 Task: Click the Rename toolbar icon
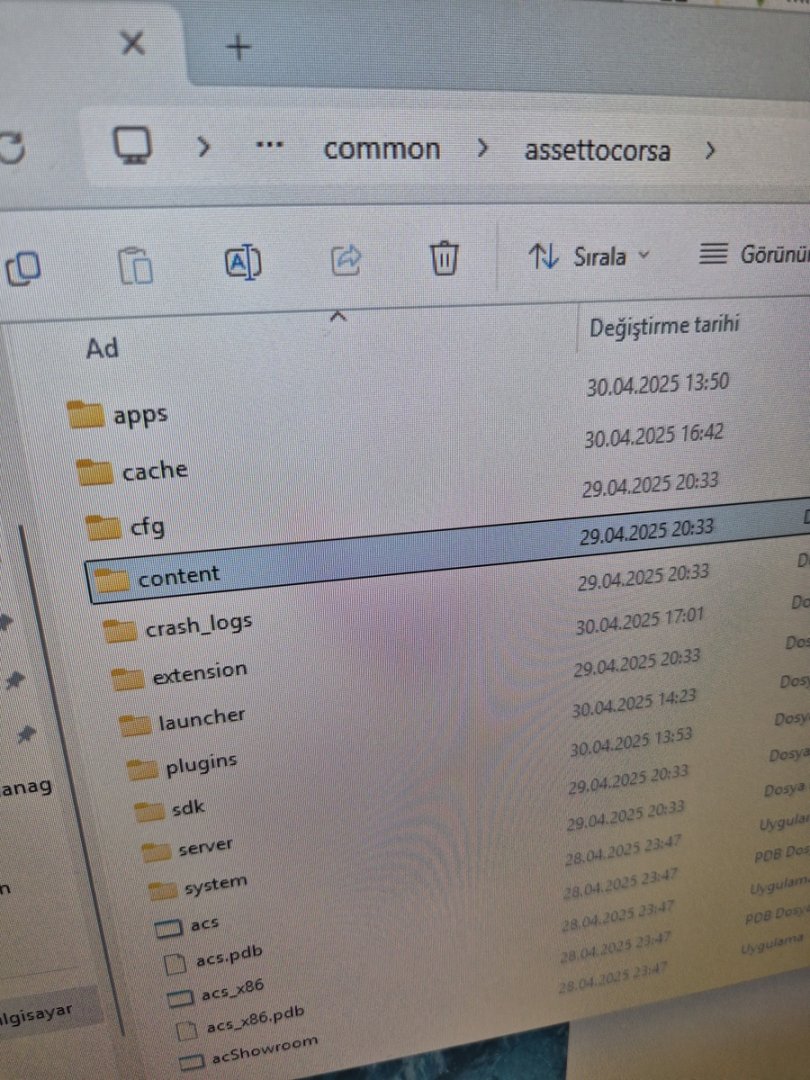[x=244, y=262]
